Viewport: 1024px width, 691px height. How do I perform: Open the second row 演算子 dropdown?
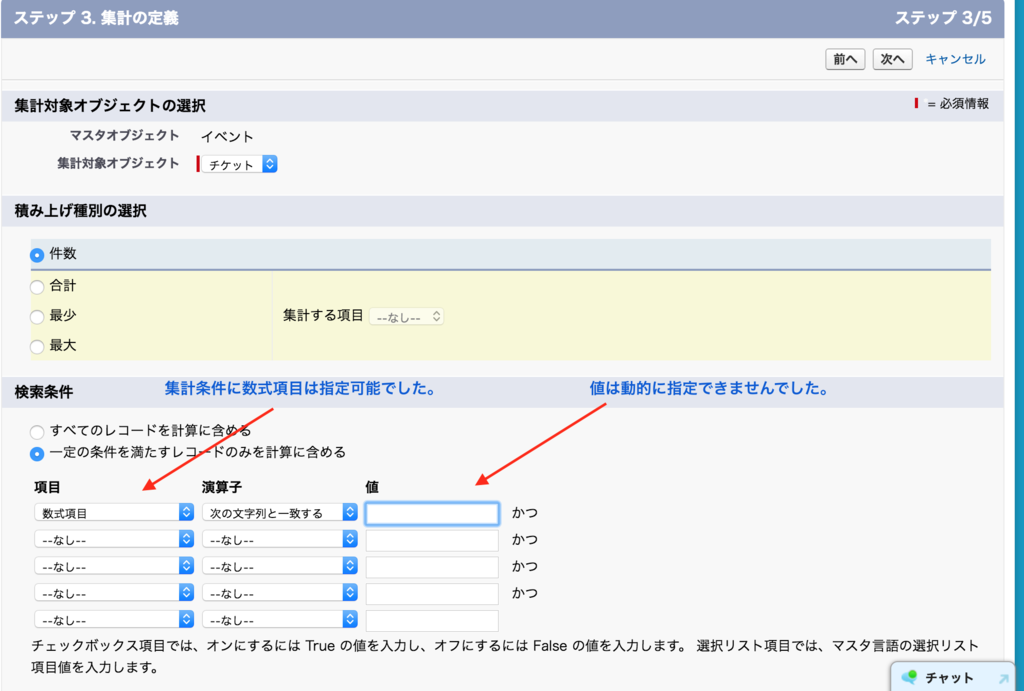click(x=280, y=539)
